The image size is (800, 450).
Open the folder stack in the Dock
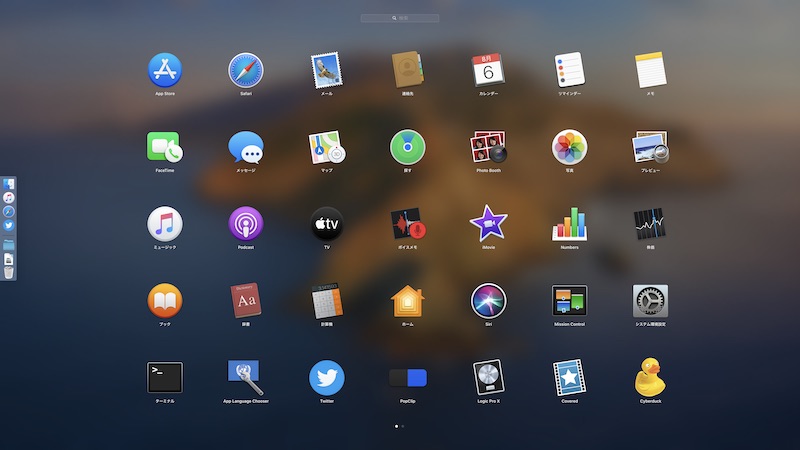[9, 245]
